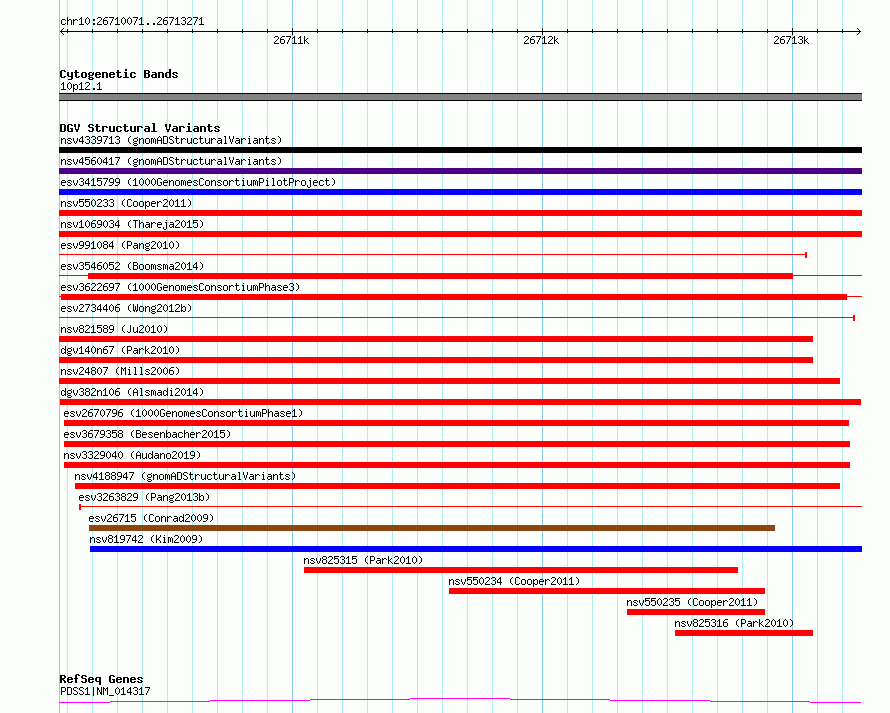Click the chr10:26710071..26713271 coordinates label

[132, 22]
